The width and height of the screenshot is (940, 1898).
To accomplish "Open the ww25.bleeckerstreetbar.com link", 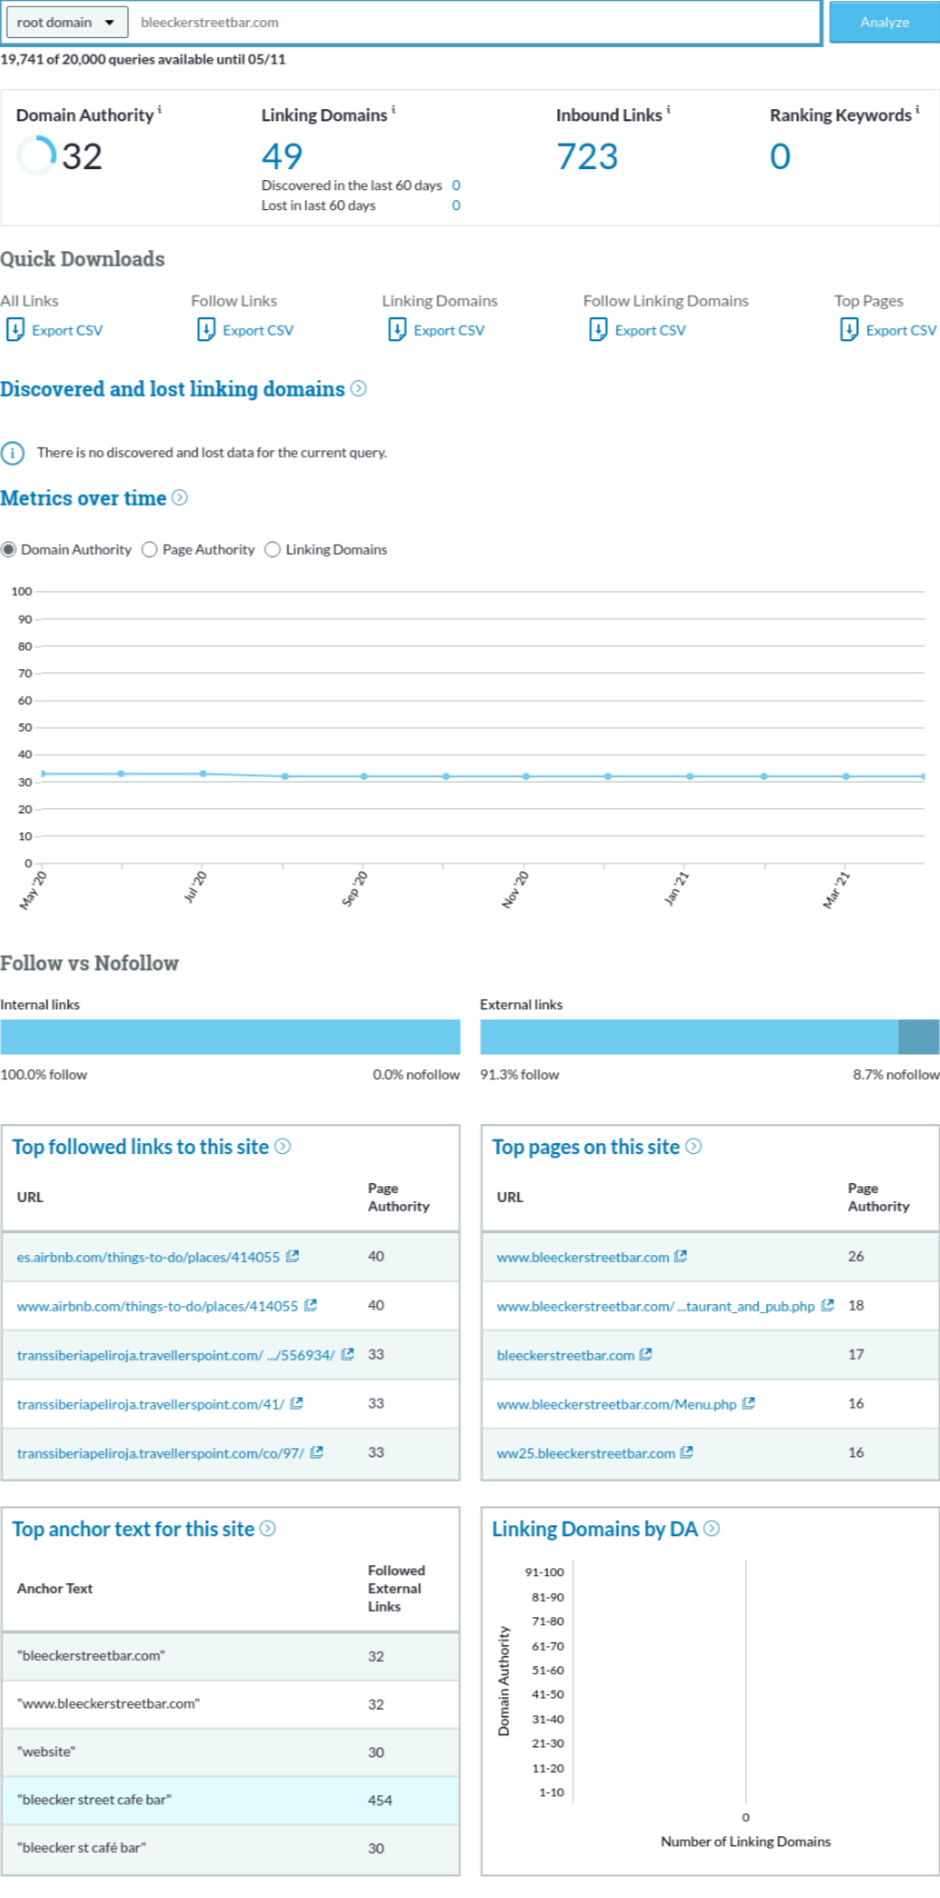I will coord(585,1453).
